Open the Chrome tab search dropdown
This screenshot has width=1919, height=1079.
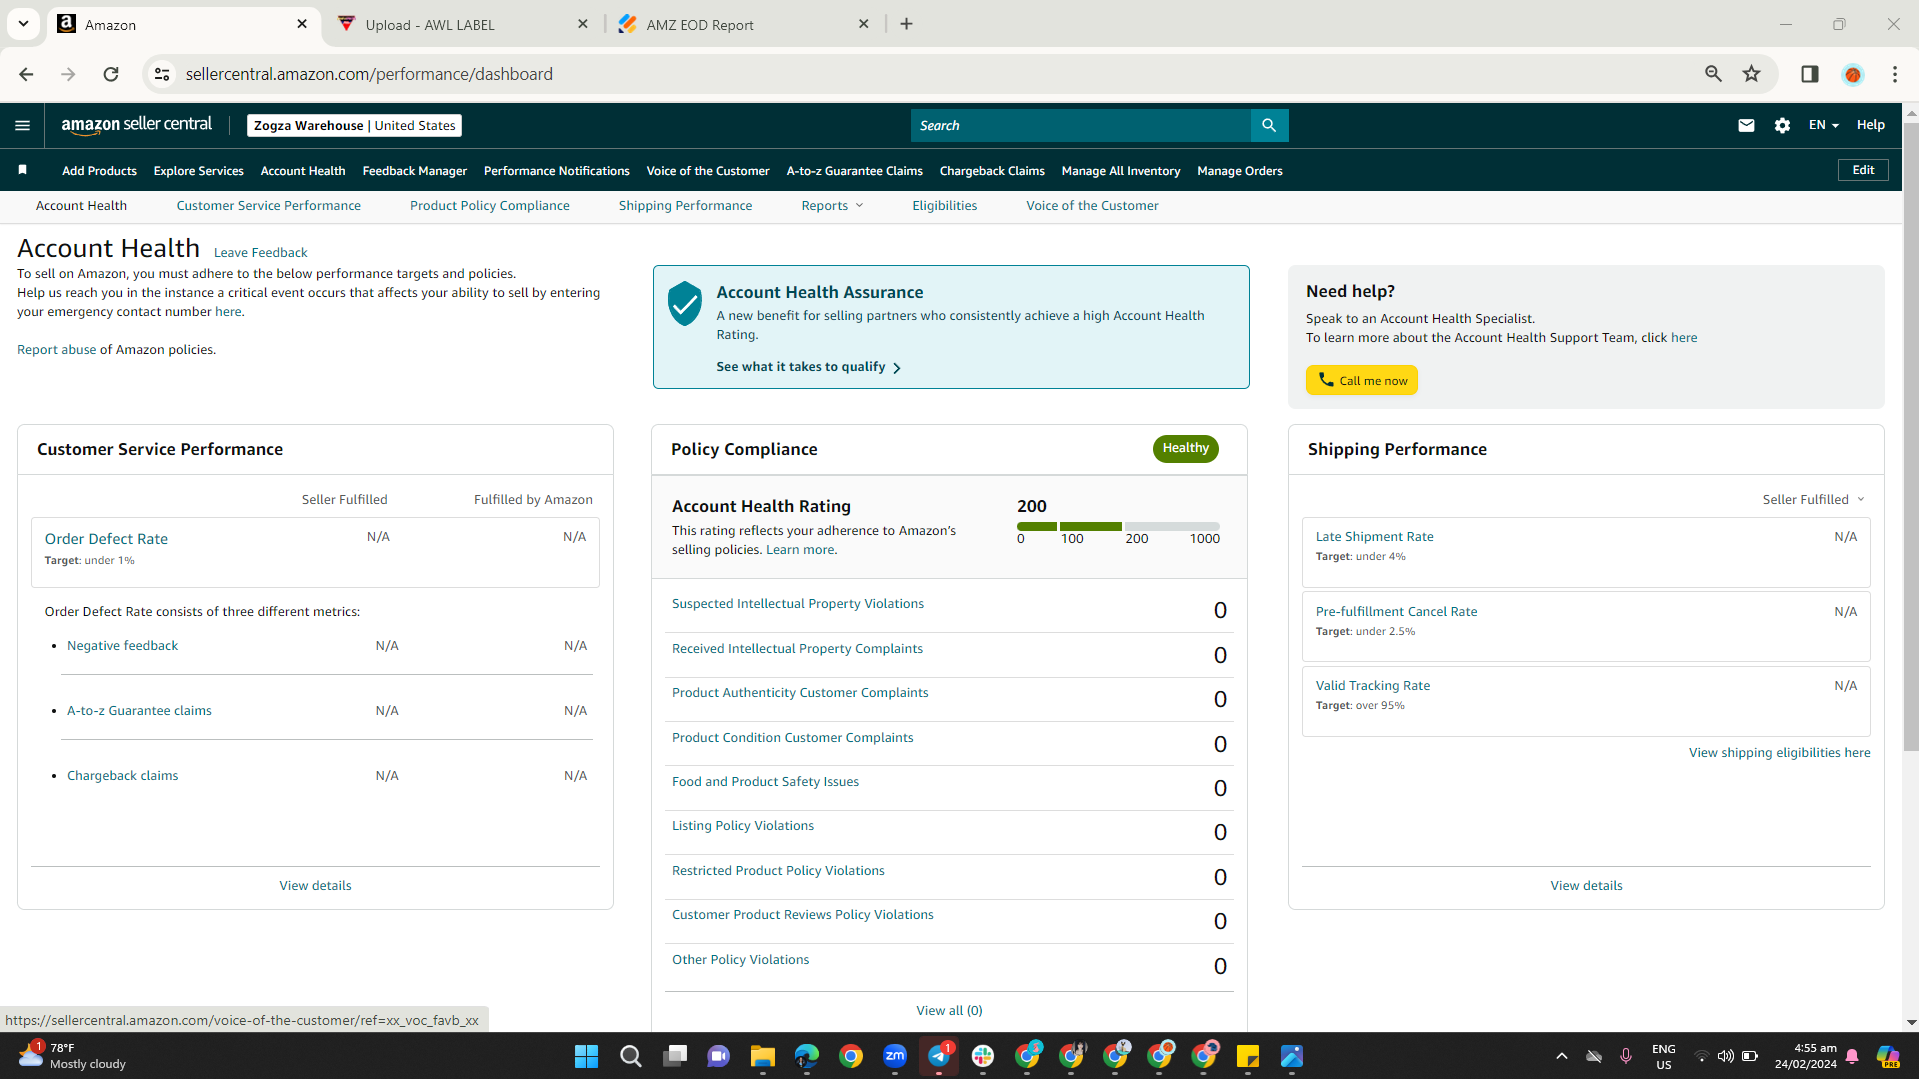23,24
